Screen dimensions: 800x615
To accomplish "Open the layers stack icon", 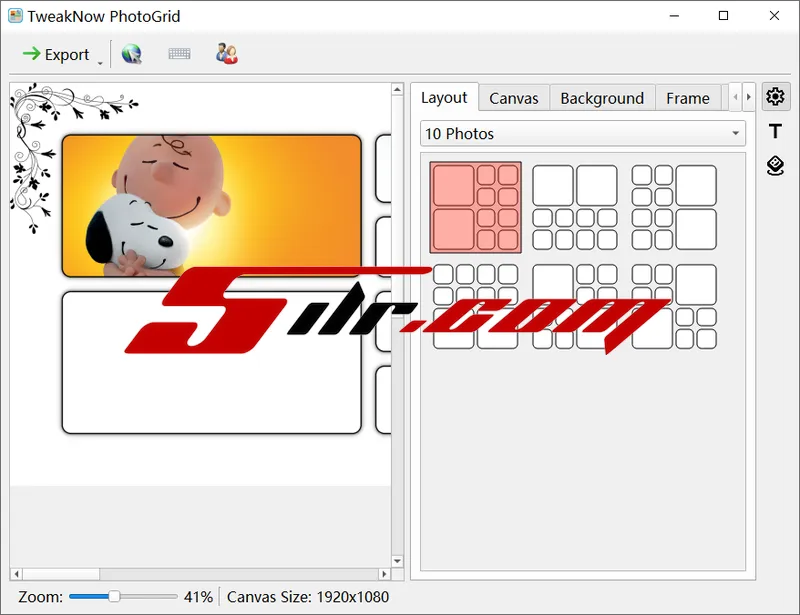I will [776, 165].
